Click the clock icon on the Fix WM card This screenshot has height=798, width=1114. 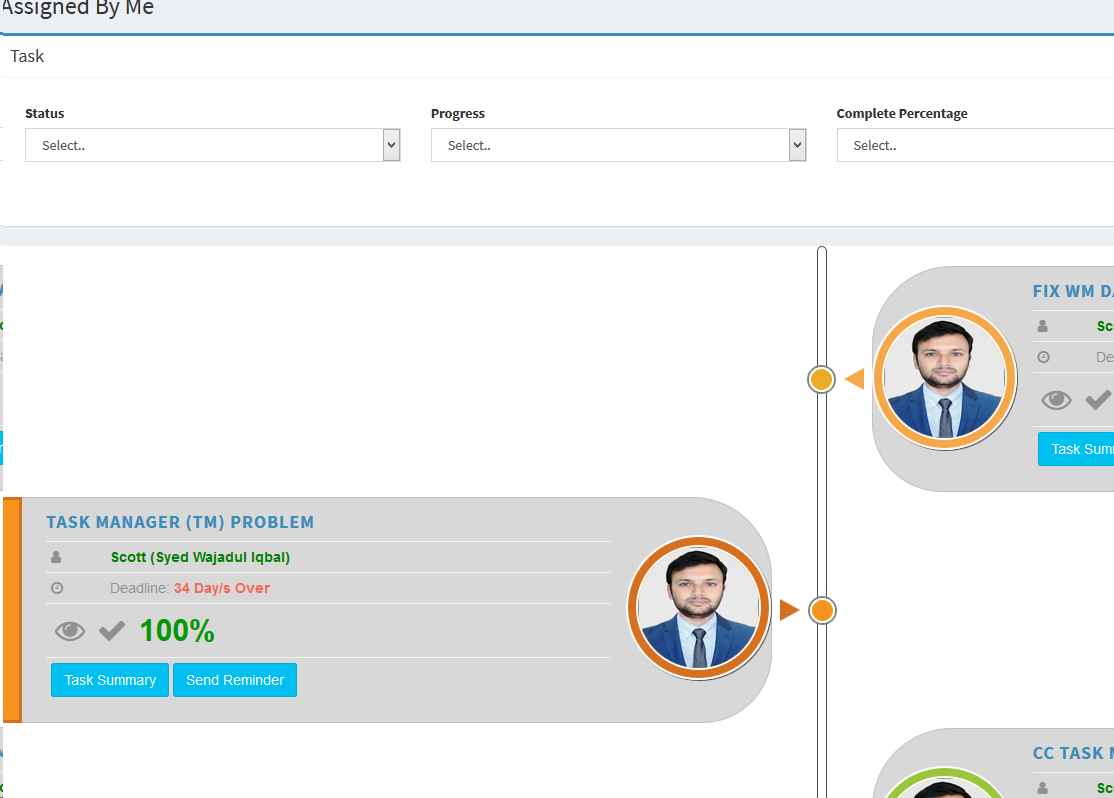1043,357
